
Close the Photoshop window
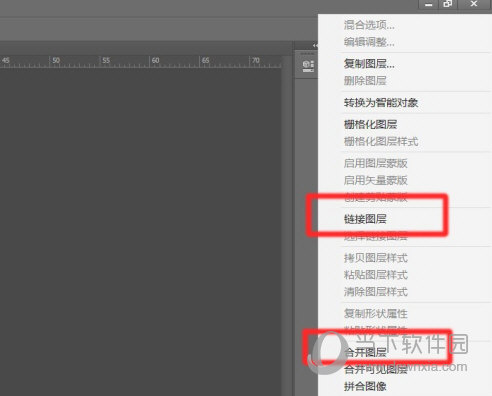[474, 4]
